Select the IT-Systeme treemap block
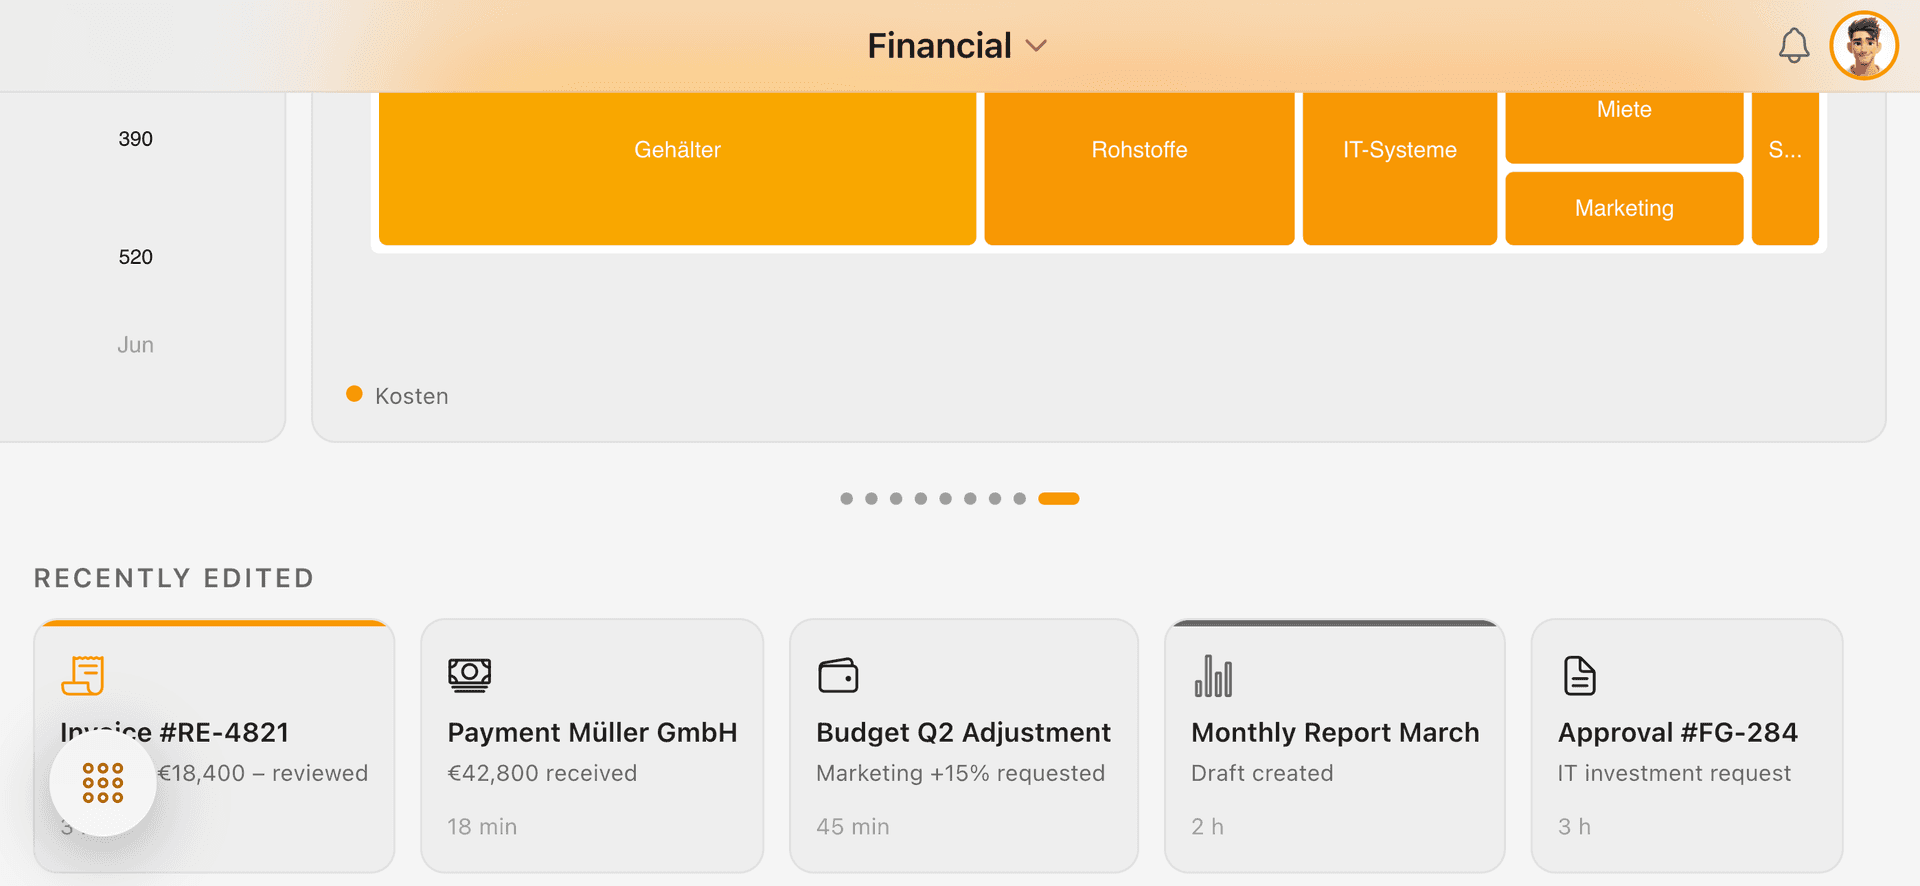Viewport: 1920px width, 886px height. coord(1399,168)
